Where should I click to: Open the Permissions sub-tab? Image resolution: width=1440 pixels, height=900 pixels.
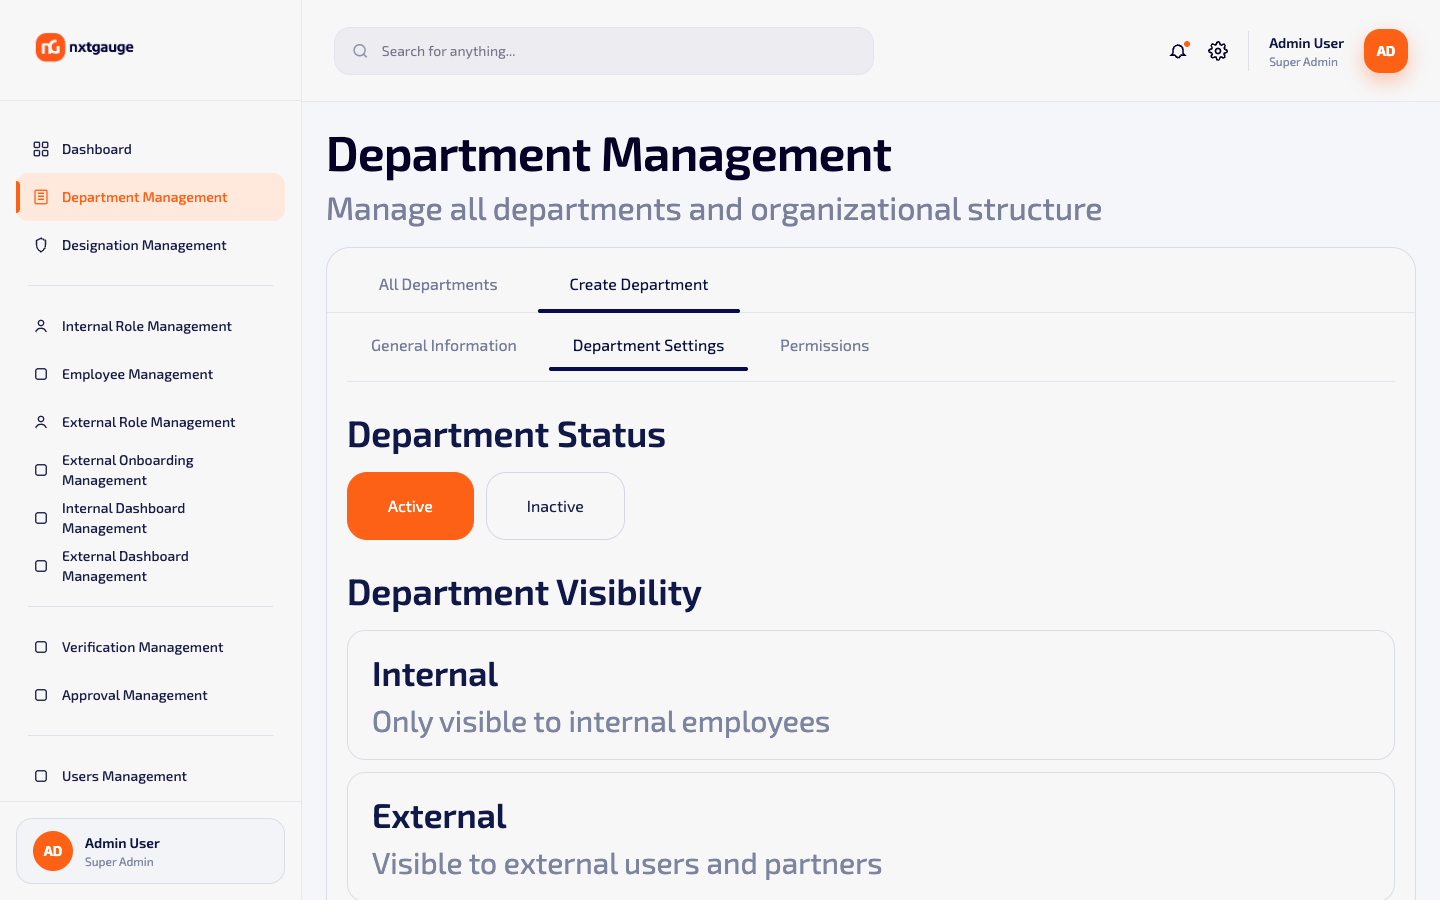825,346
